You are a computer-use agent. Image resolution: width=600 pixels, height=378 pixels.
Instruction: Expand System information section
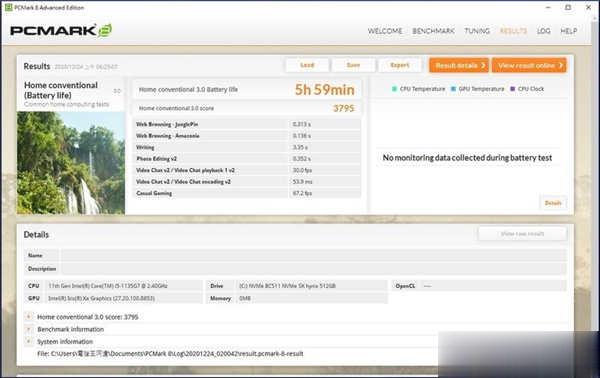pyautogui.click(x=28, y=341)
